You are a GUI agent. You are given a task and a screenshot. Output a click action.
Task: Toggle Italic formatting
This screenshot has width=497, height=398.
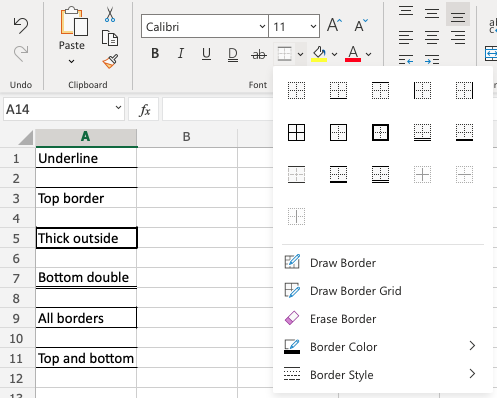click(x=181, y=53)
